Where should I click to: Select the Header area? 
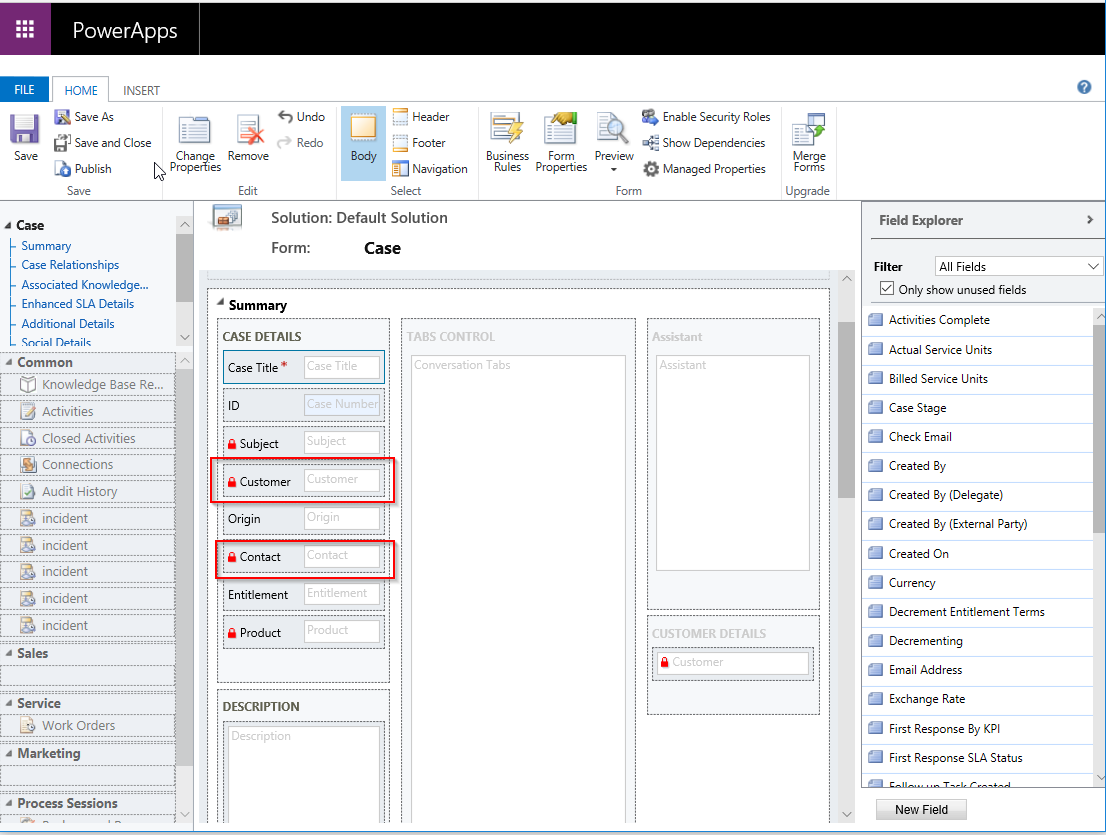[421, 117]
